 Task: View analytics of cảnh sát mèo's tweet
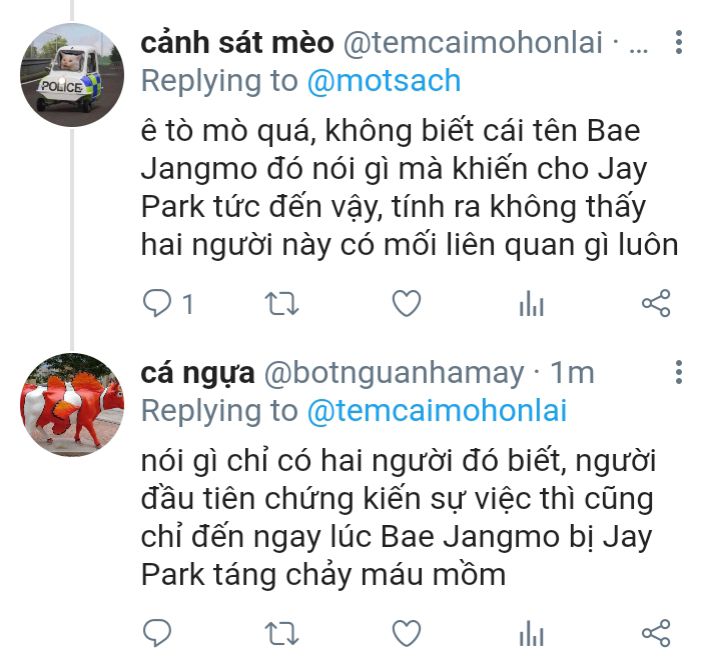click(x=531, y=304)
